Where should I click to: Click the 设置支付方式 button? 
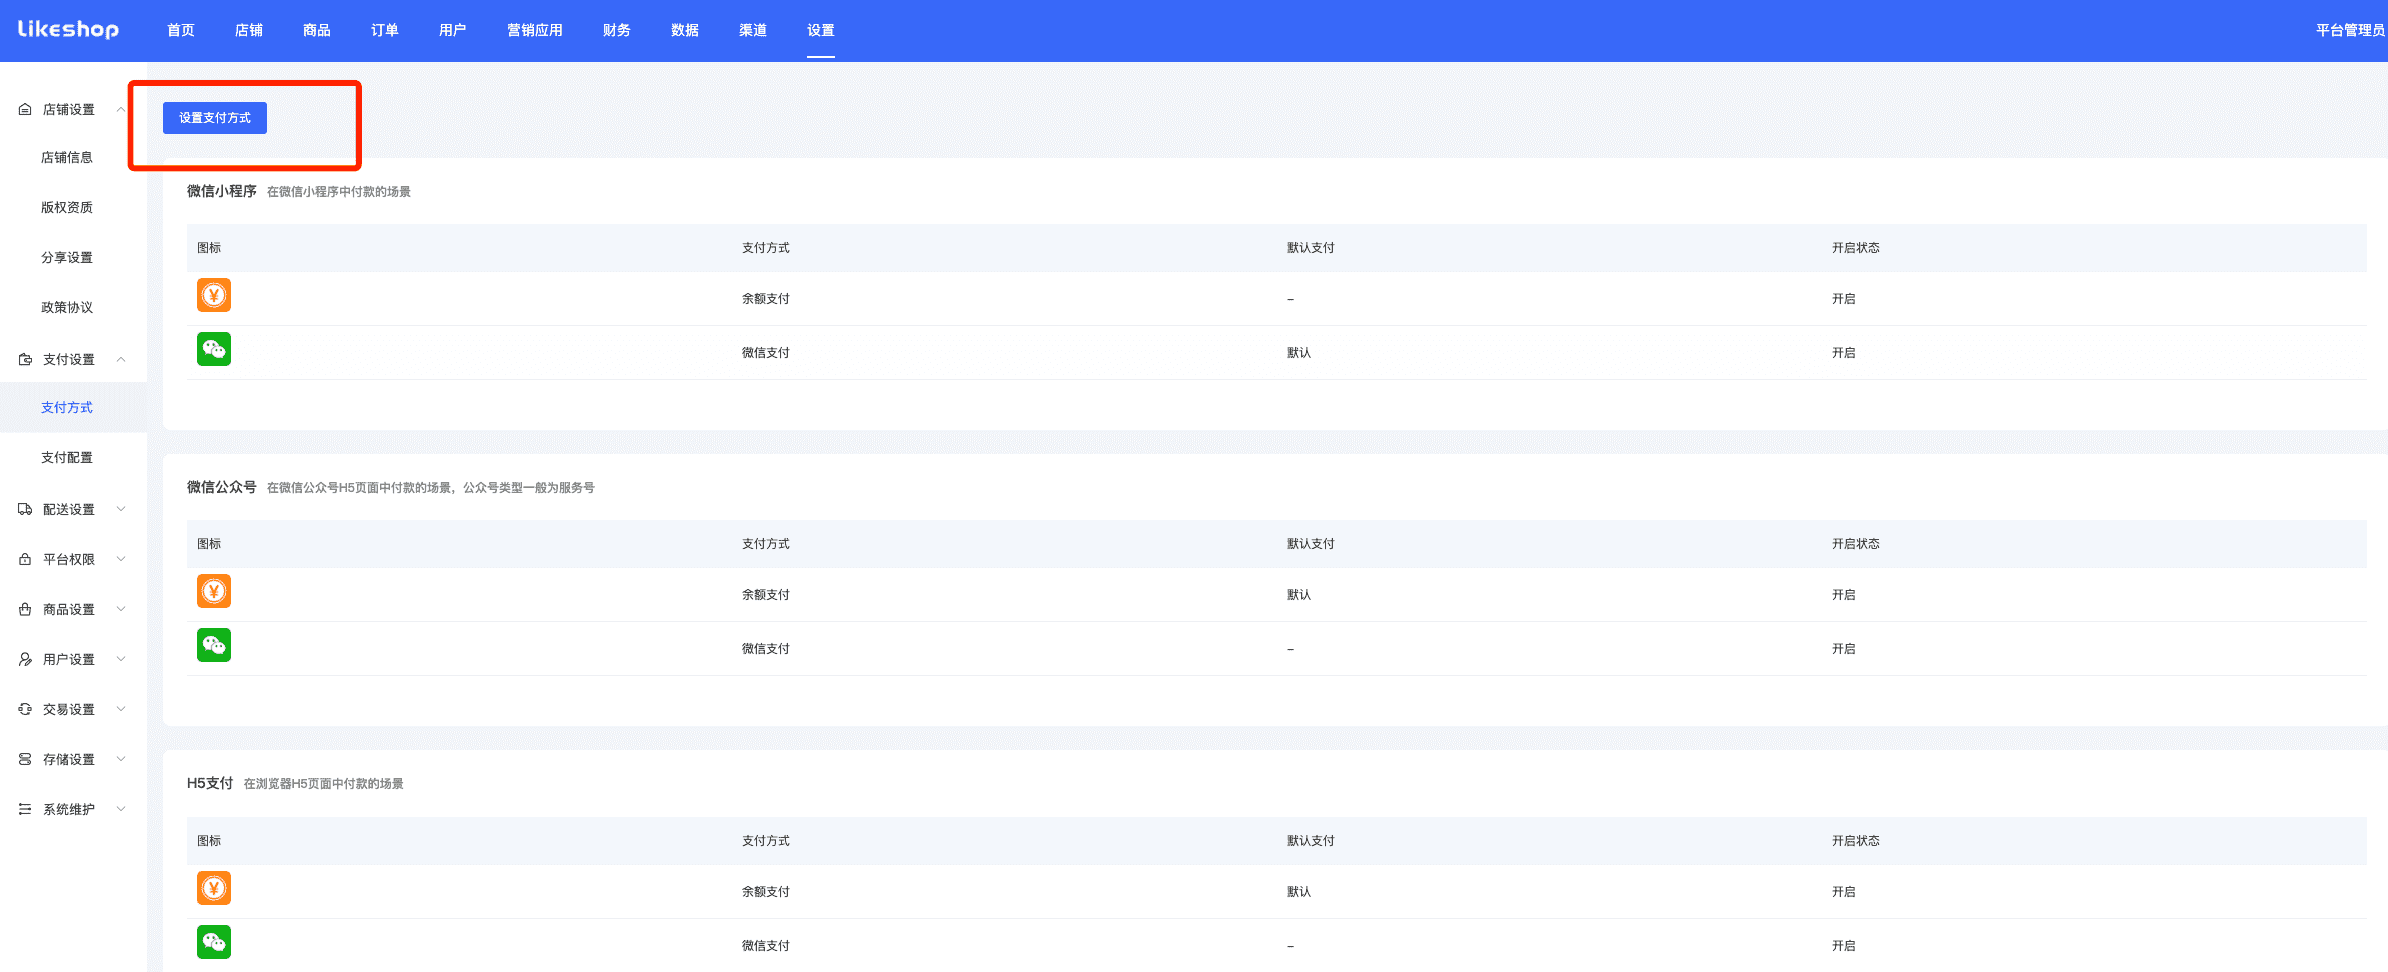click(215, 118)
